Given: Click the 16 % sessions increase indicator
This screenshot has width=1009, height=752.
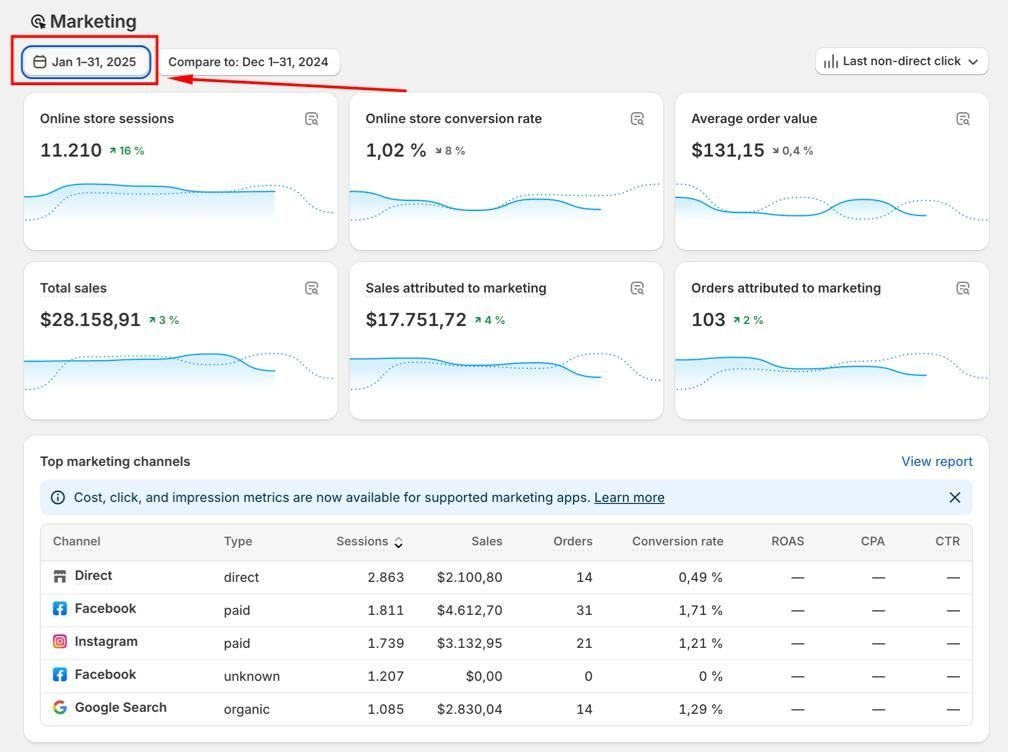Looking at the screenshot, I should point(126,151).
